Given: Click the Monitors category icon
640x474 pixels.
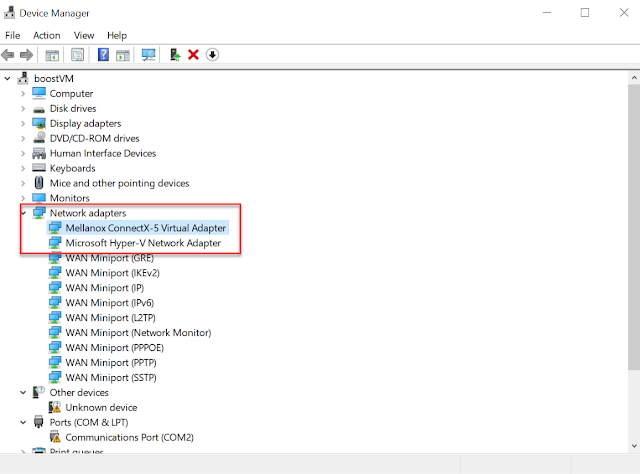Looking at the screenshot, I should [39, 198].
